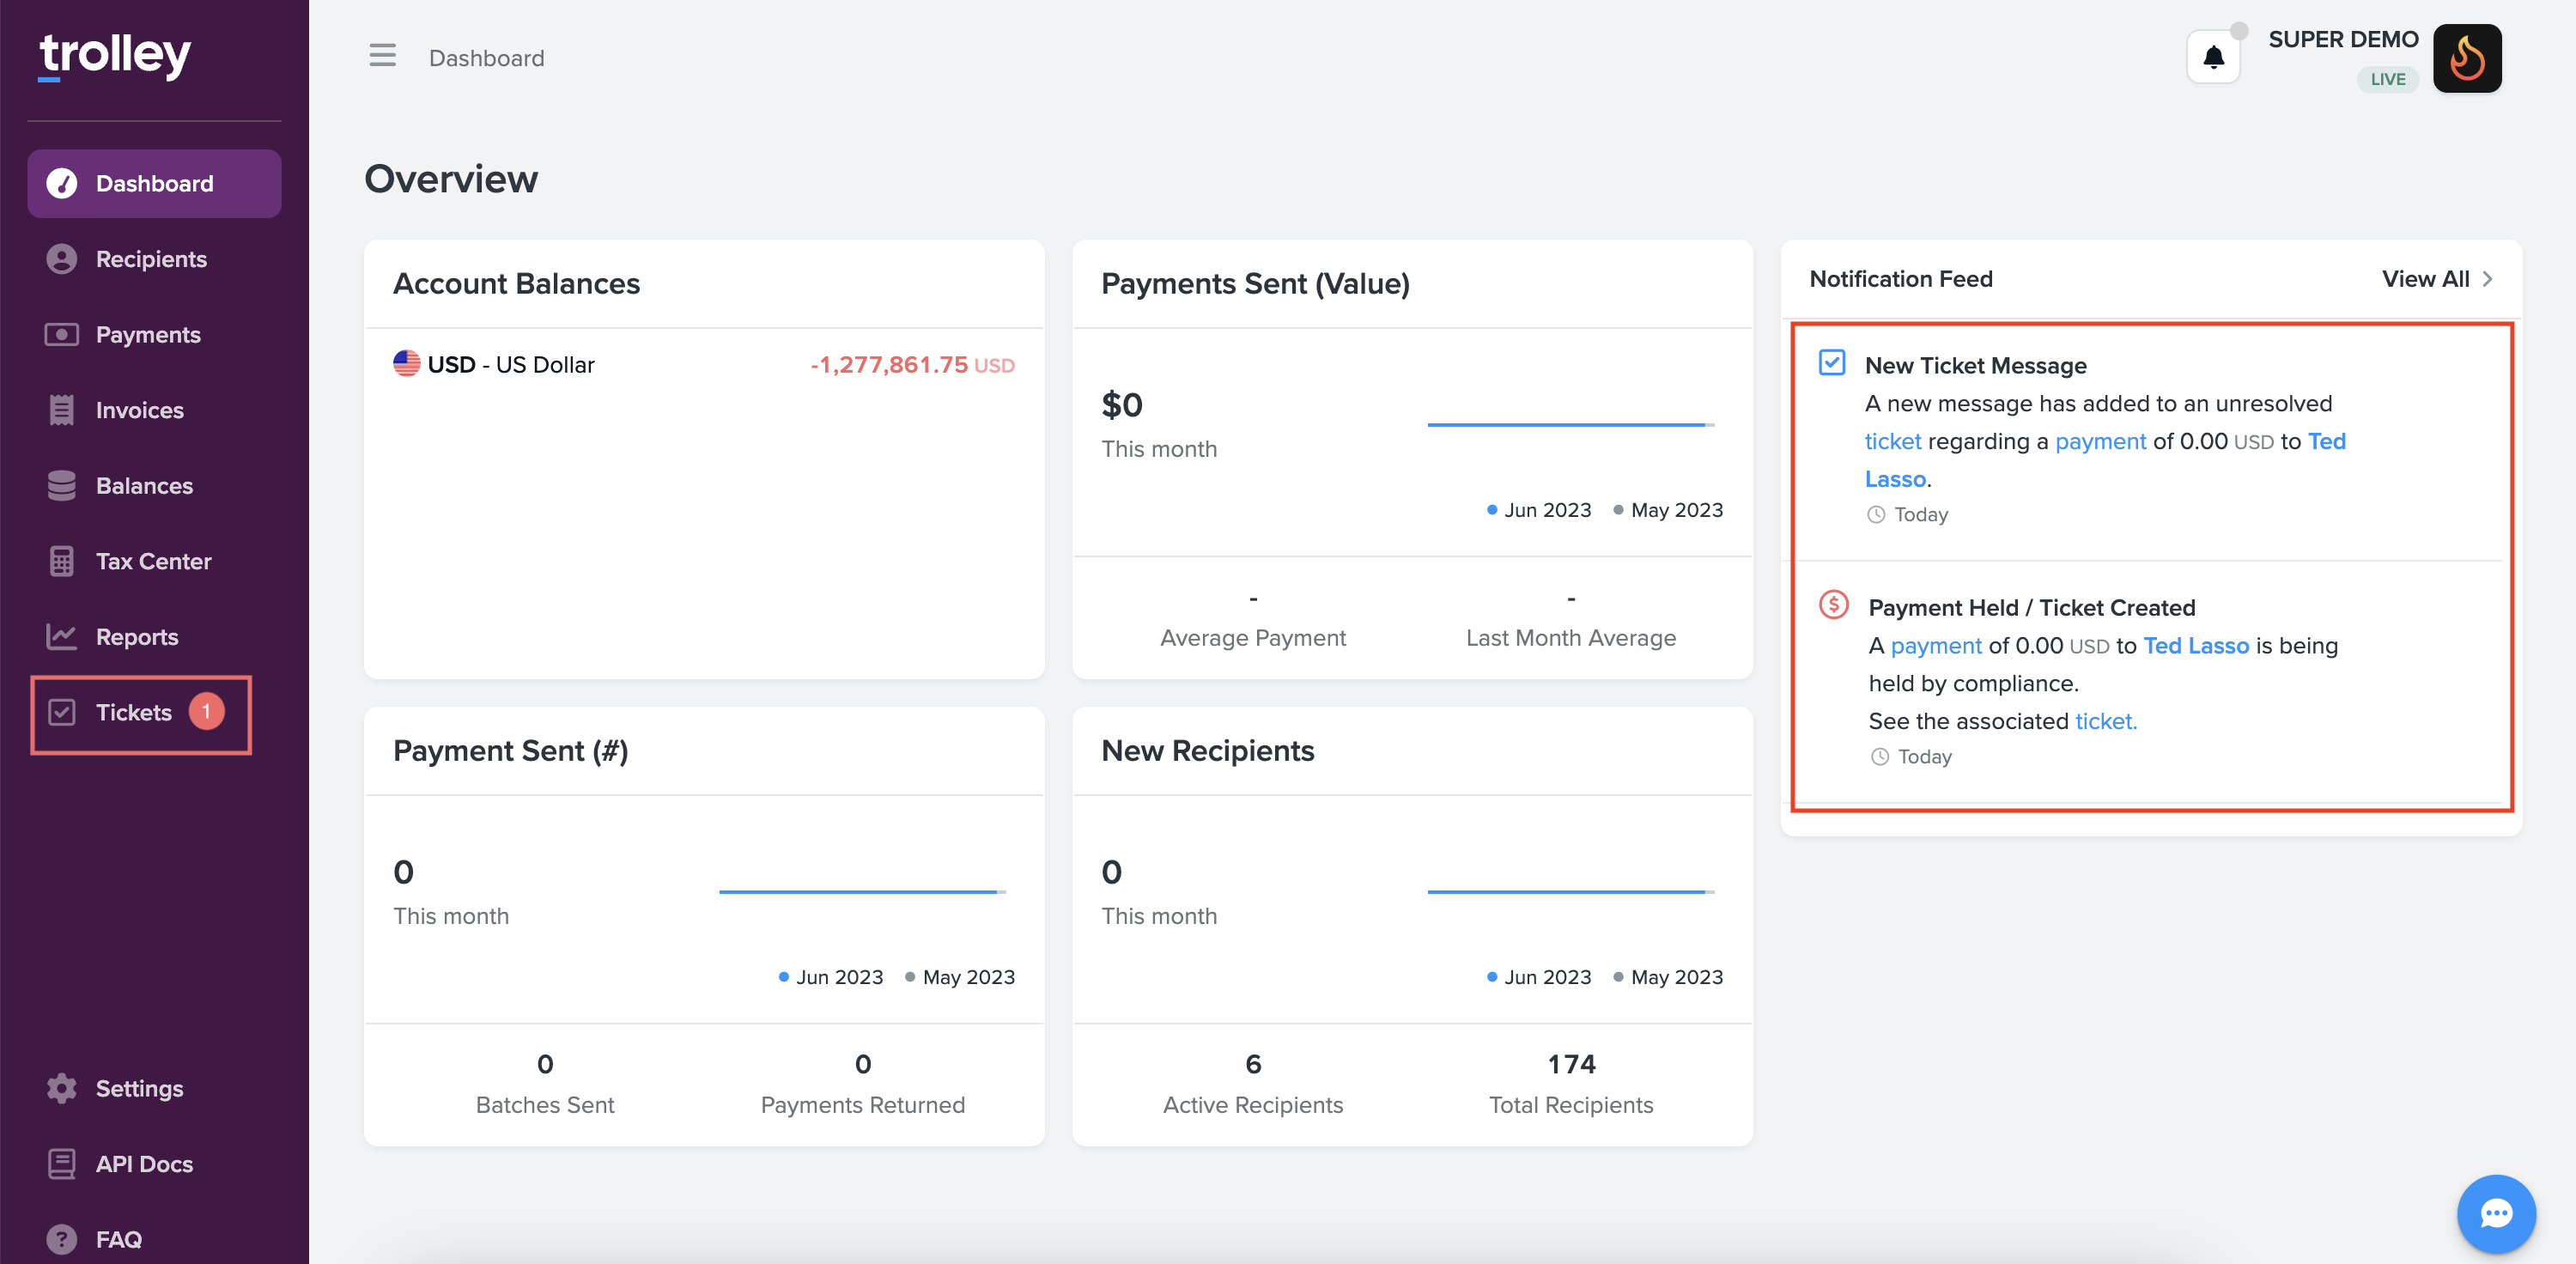
Task: Click the New Ticket Message checkbox icon
Action: 1831,362
